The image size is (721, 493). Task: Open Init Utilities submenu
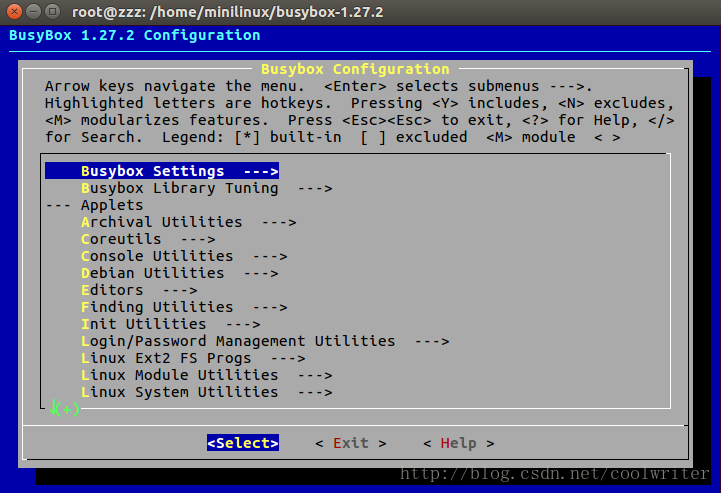[171, 324]
